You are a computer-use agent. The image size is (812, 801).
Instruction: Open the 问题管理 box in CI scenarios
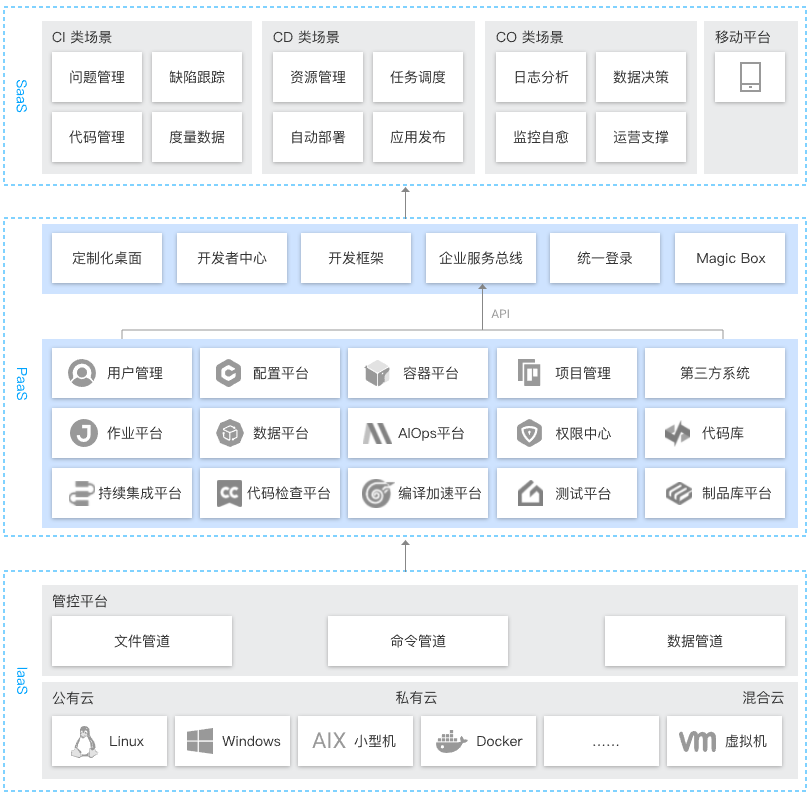[97, 77]
